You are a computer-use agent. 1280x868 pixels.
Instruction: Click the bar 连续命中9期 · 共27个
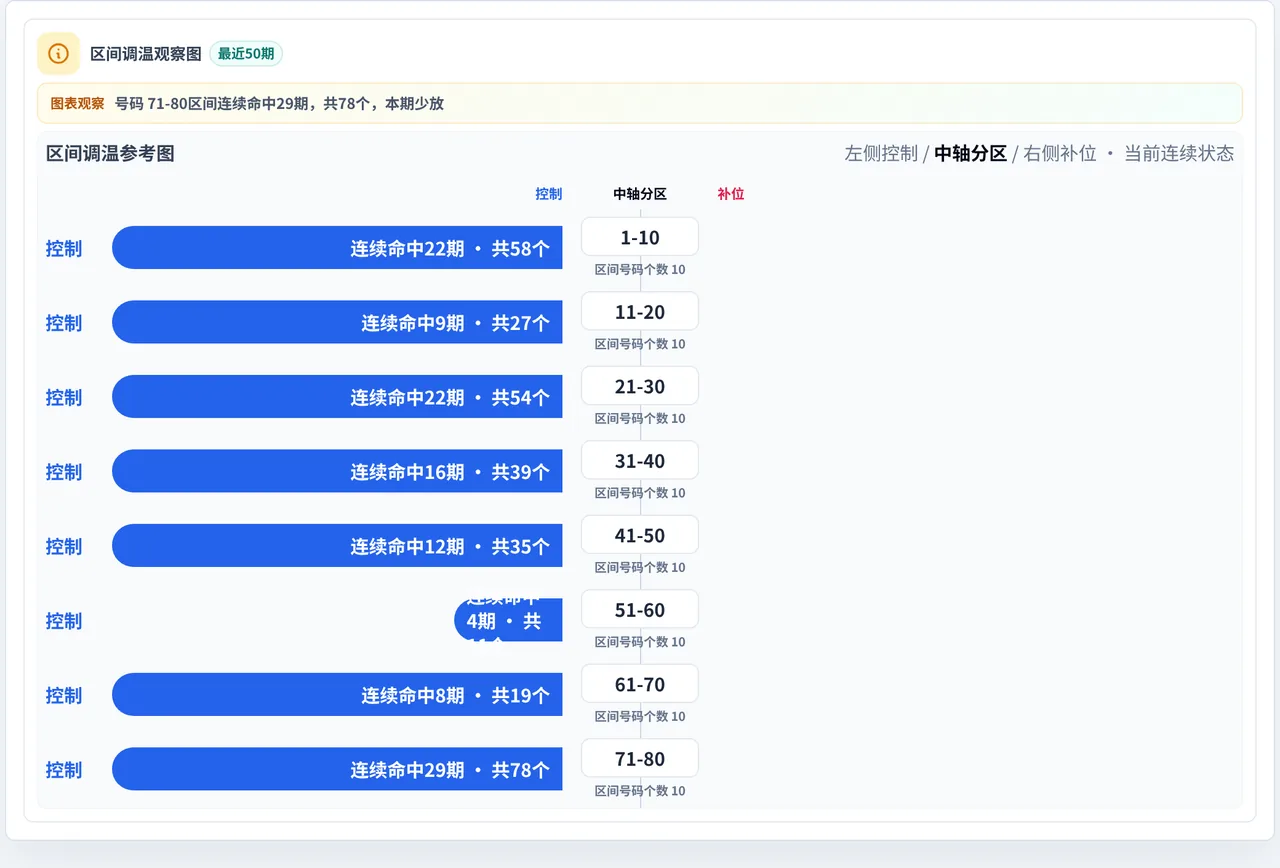(x=337, y=322)
